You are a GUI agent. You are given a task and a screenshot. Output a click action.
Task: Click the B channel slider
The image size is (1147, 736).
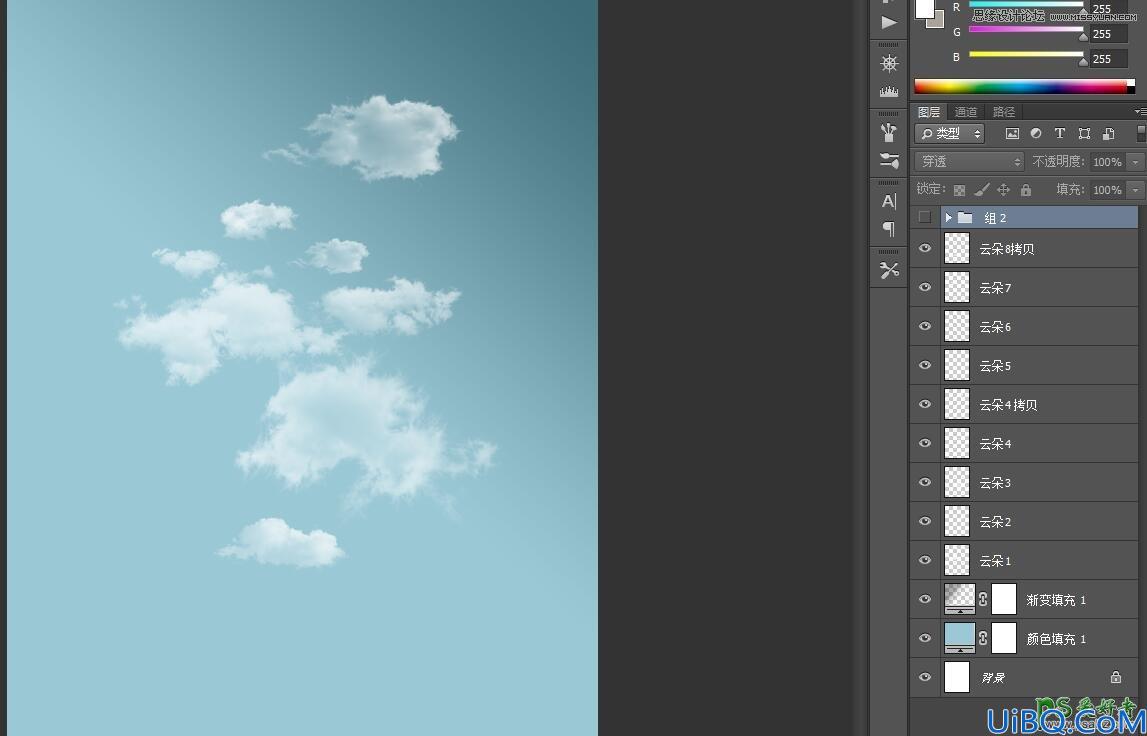pyautogui.click(x=1026, y=54)
